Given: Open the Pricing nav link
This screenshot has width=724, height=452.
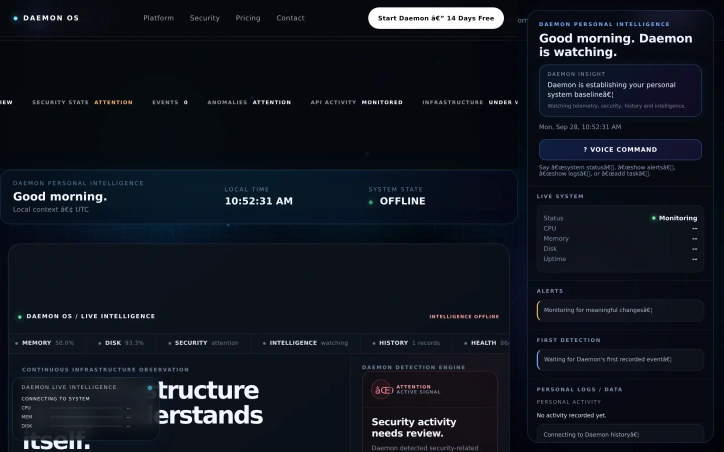Looking at the screenshot, I should click(248, 18).
